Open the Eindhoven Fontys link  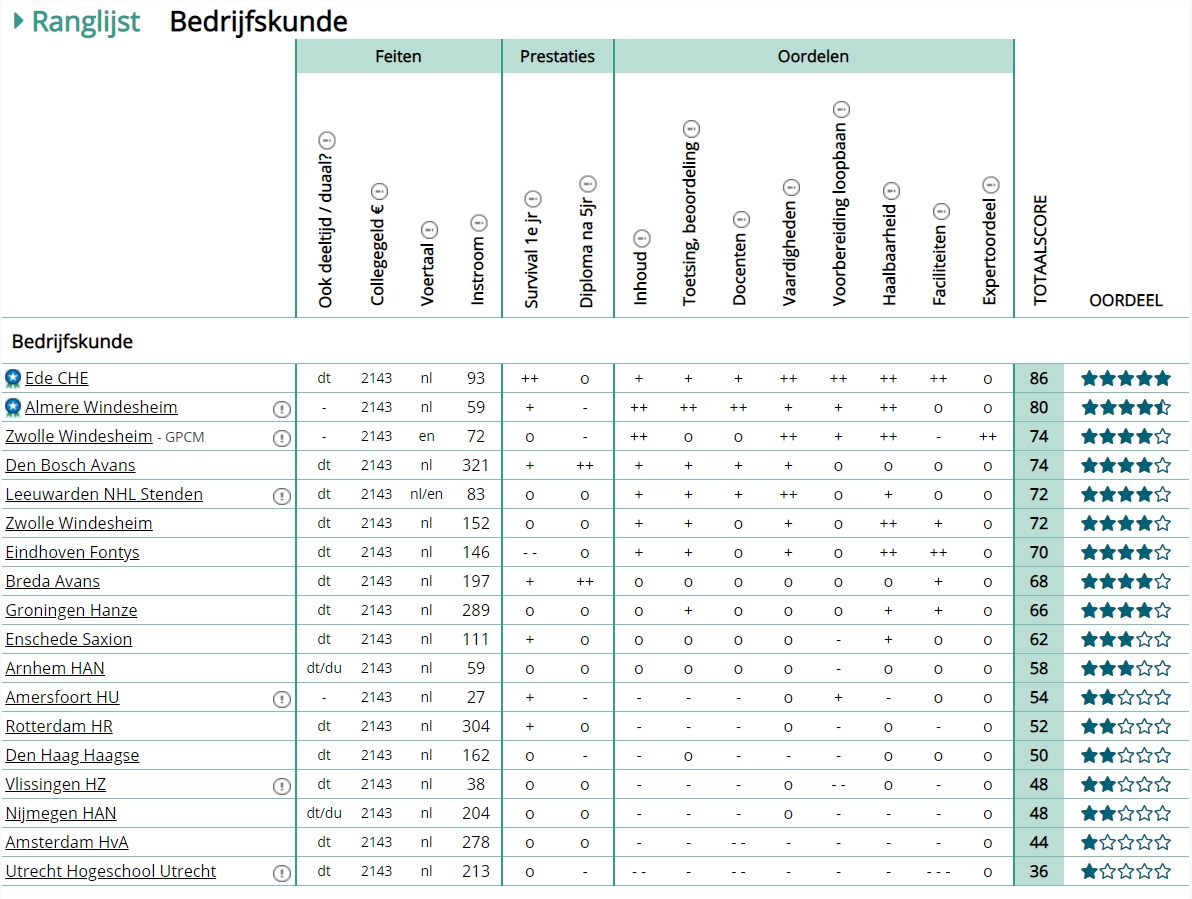click(72, 552)
